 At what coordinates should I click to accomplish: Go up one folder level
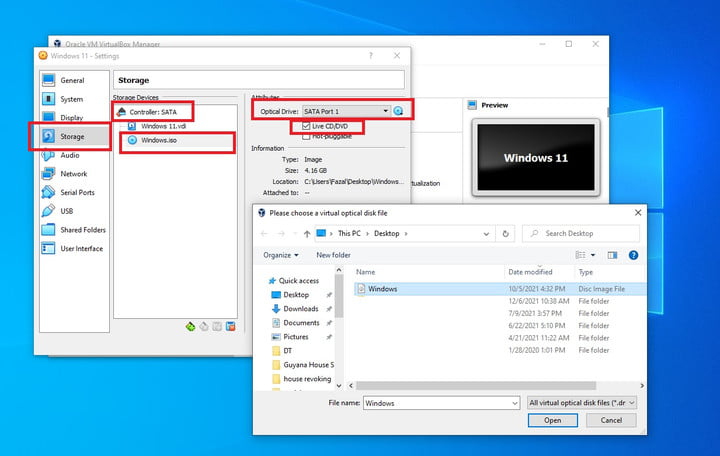click(x=307, y=234)
